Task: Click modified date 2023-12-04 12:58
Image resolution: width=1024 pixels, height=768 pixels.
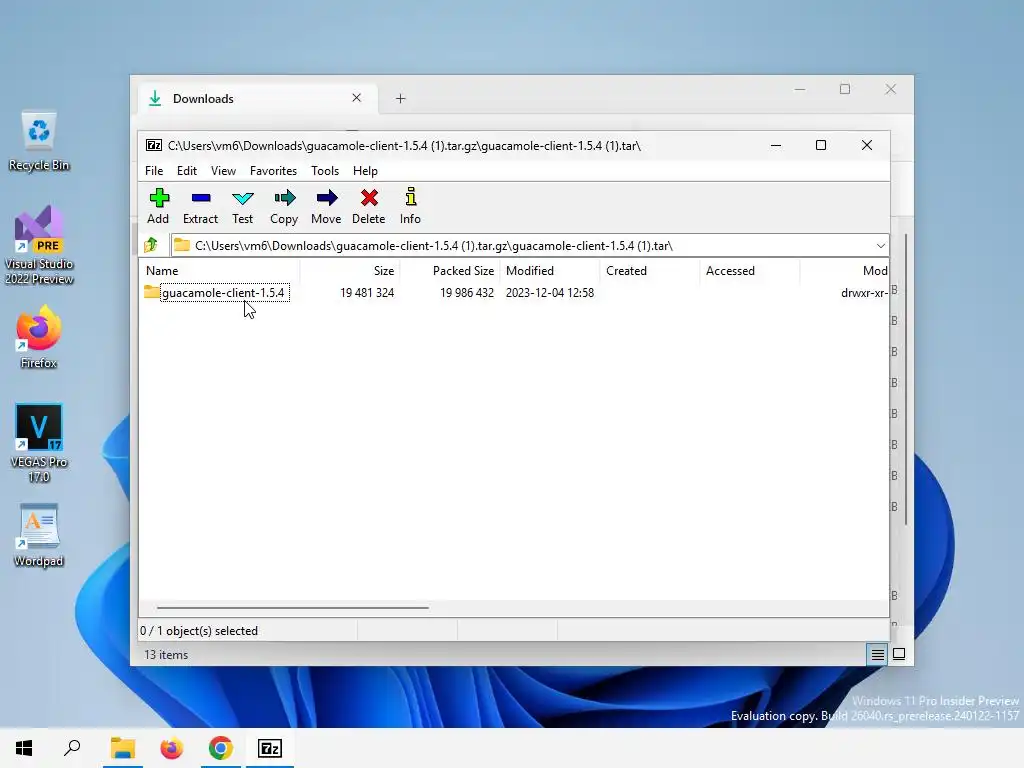Action: (x=550, y=293)
